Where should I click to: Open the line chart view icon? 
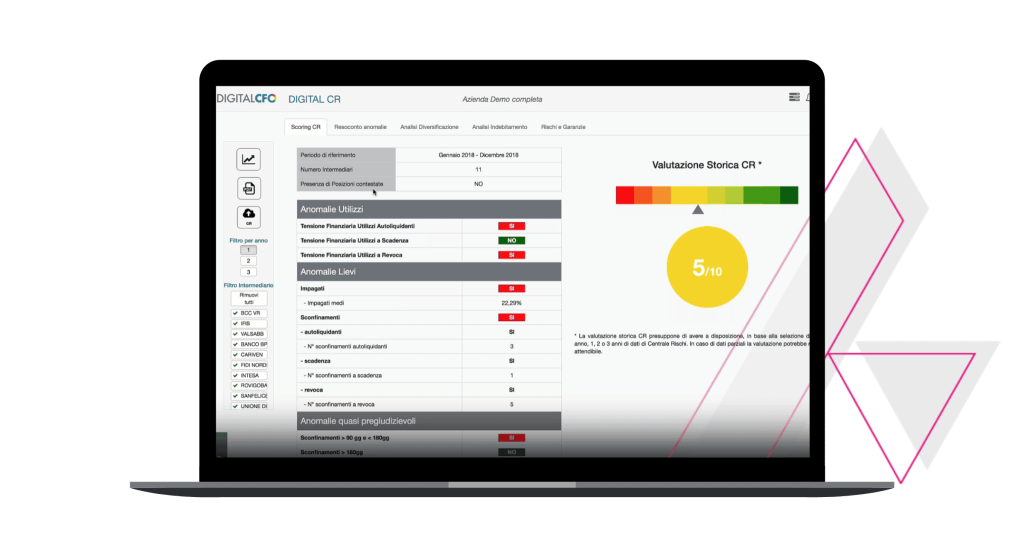(x=248, y=159)
